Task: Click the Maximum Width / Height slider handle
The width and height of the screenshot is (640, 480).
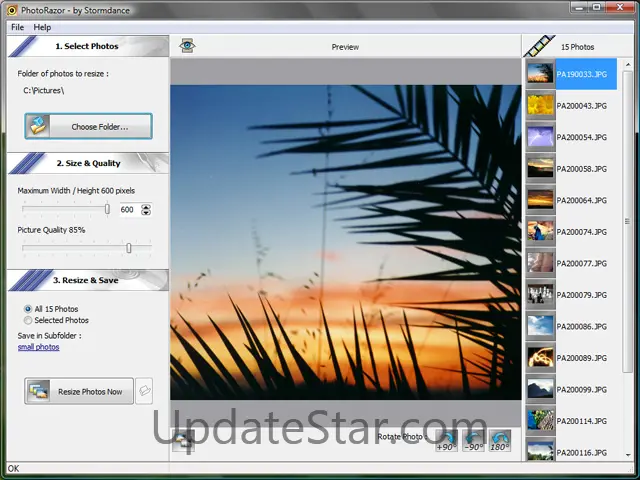Action: (x=107, y=209)
